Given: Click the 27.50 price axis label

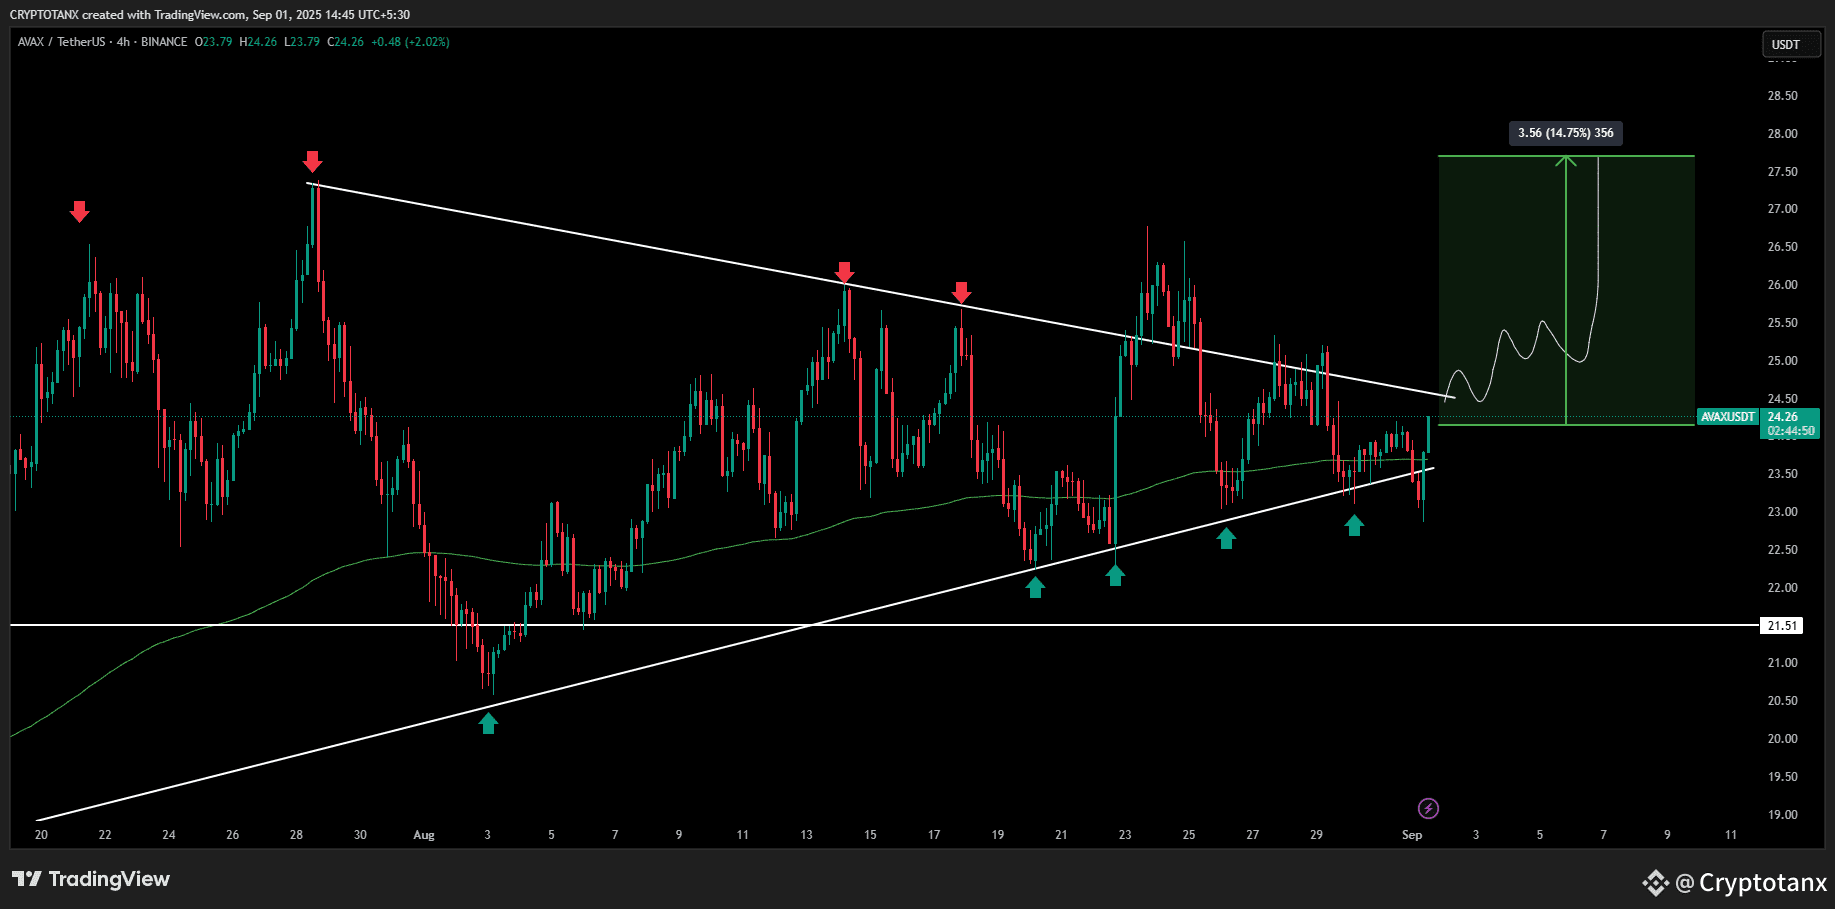Looking at the screenshot, I should pyautogui.click(x=1782, y=172).
